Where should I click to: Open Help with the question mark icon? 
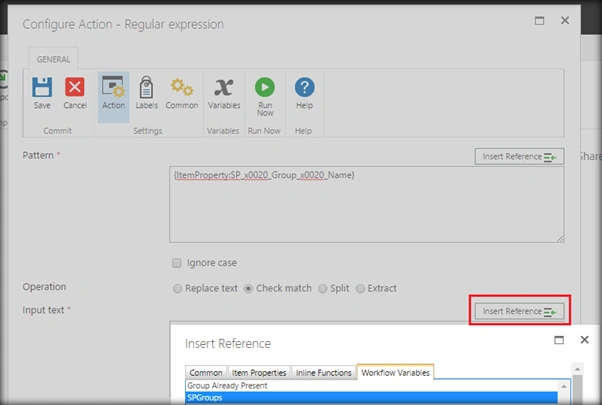[304, 87]
